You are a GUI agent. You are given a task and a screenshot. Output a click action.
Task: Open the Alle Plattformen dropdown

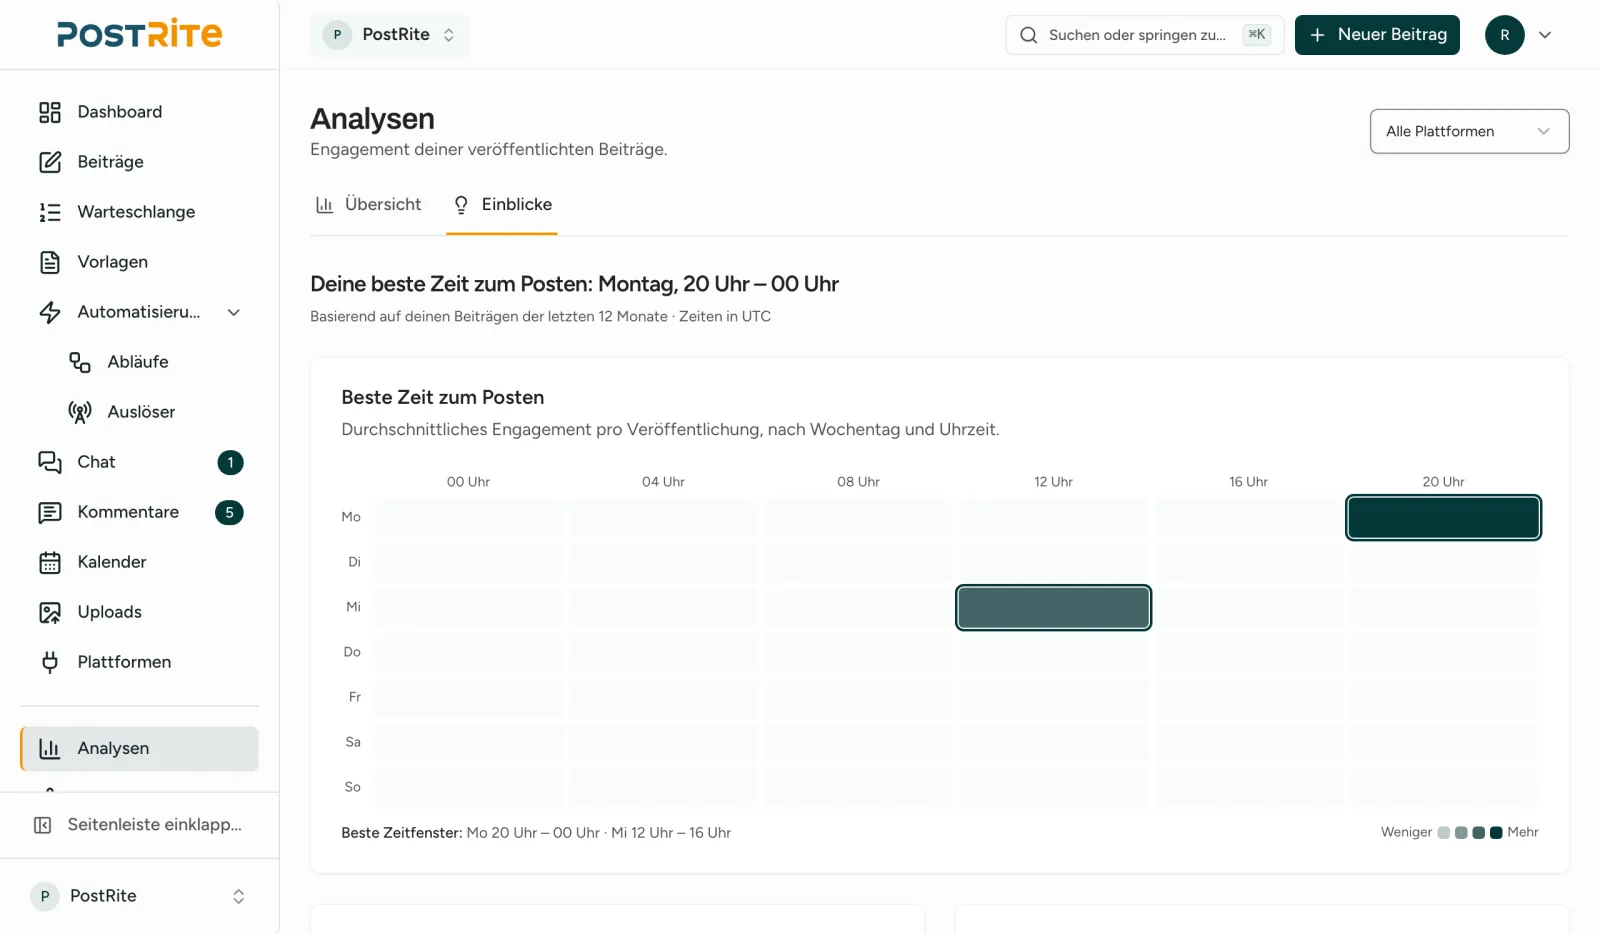1469,131
